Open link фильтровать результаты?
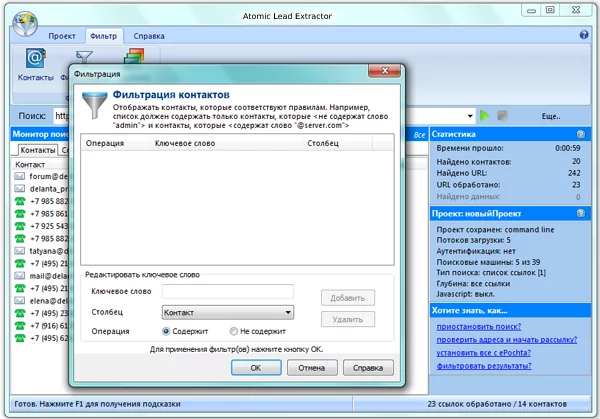The width and height of the screenshot is (600, 419). [x=484, y=366]
